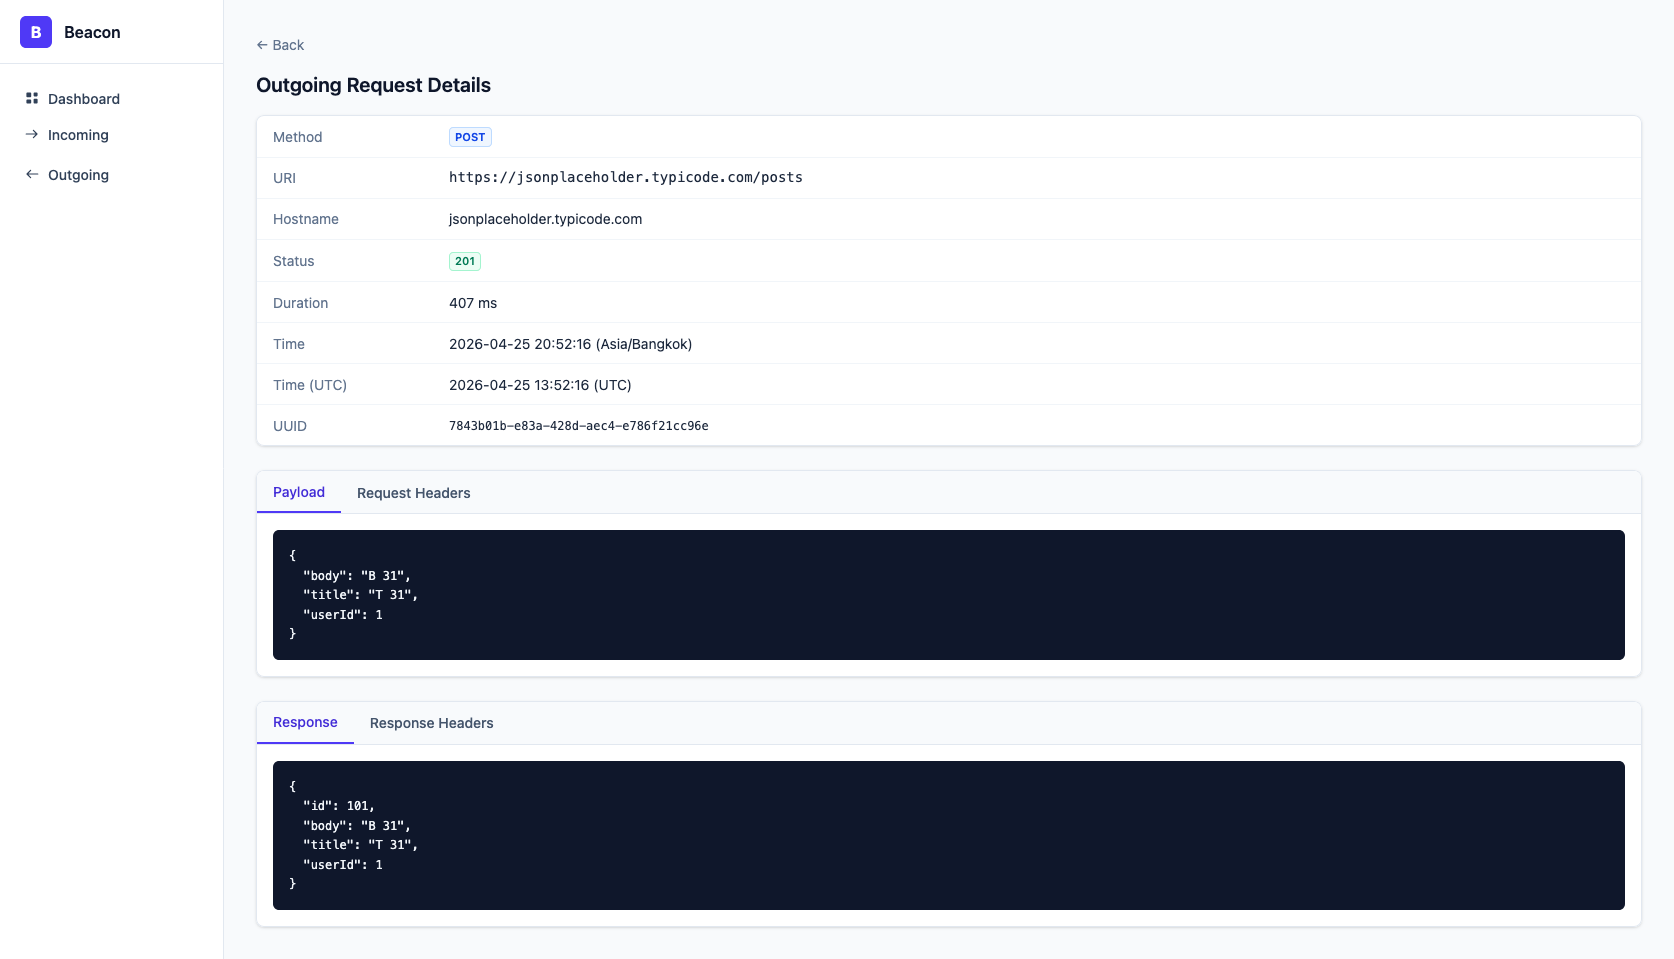Click the POST method badge
Viewport: 1674px width, 959px height.
tap(470, 137)
